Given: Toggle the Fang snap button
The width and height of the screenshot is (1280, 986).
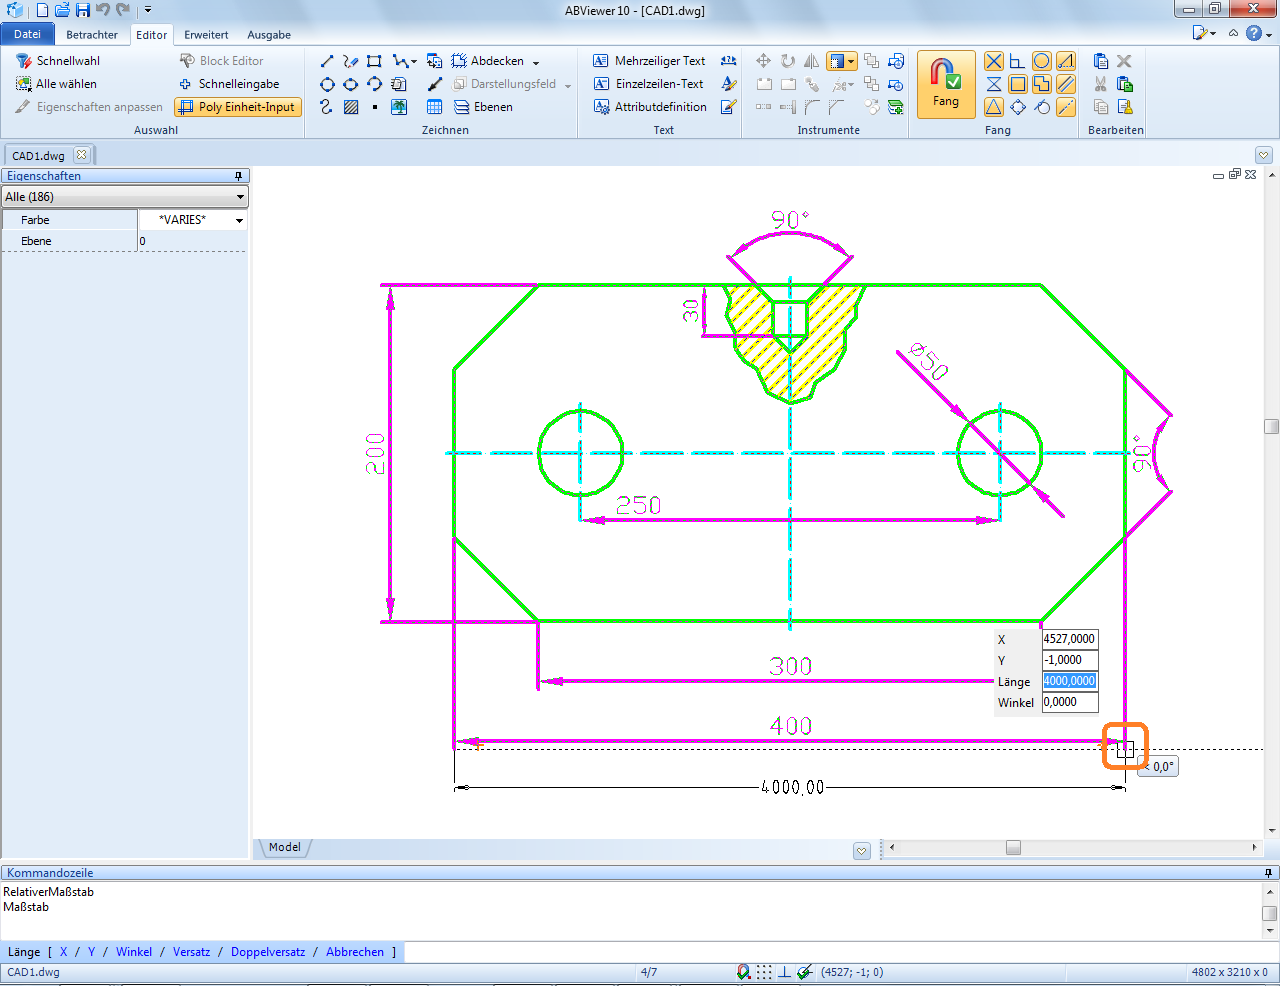Looking at the screenshot, I should click(x=945, y=83).
